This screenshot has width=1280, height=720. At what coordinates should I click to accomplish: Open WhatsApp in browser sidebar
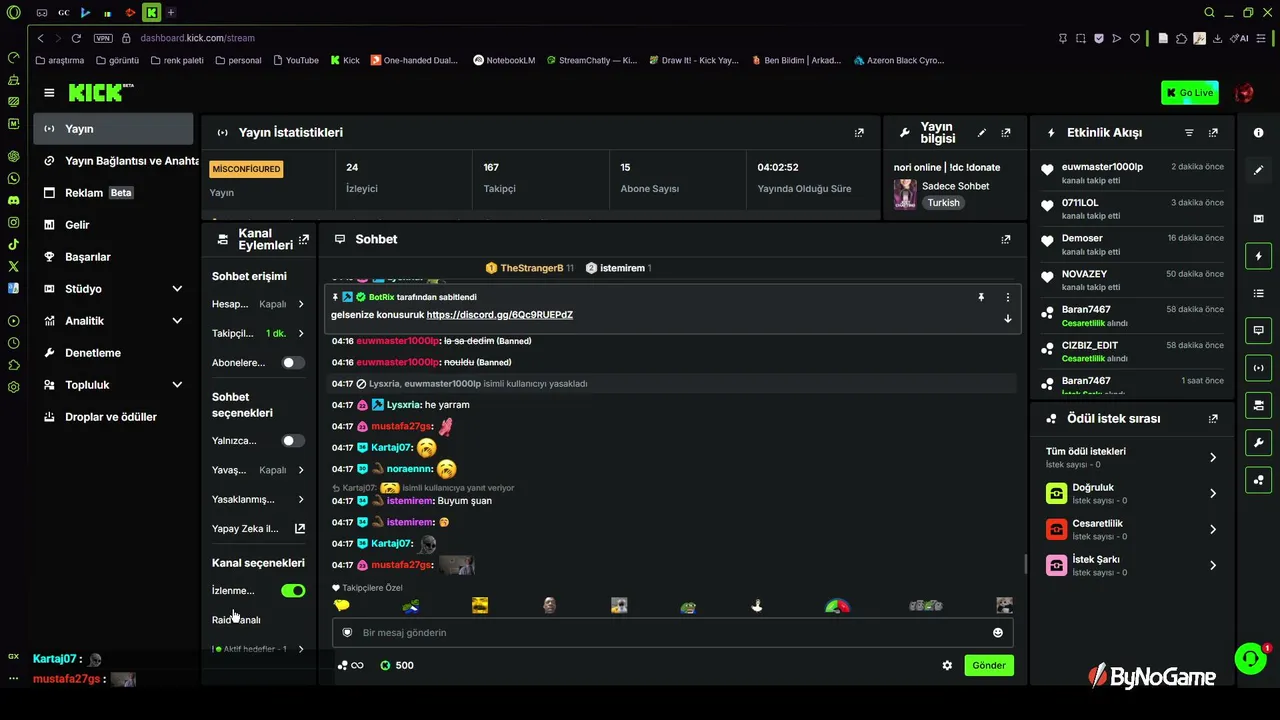click(13, 178)
